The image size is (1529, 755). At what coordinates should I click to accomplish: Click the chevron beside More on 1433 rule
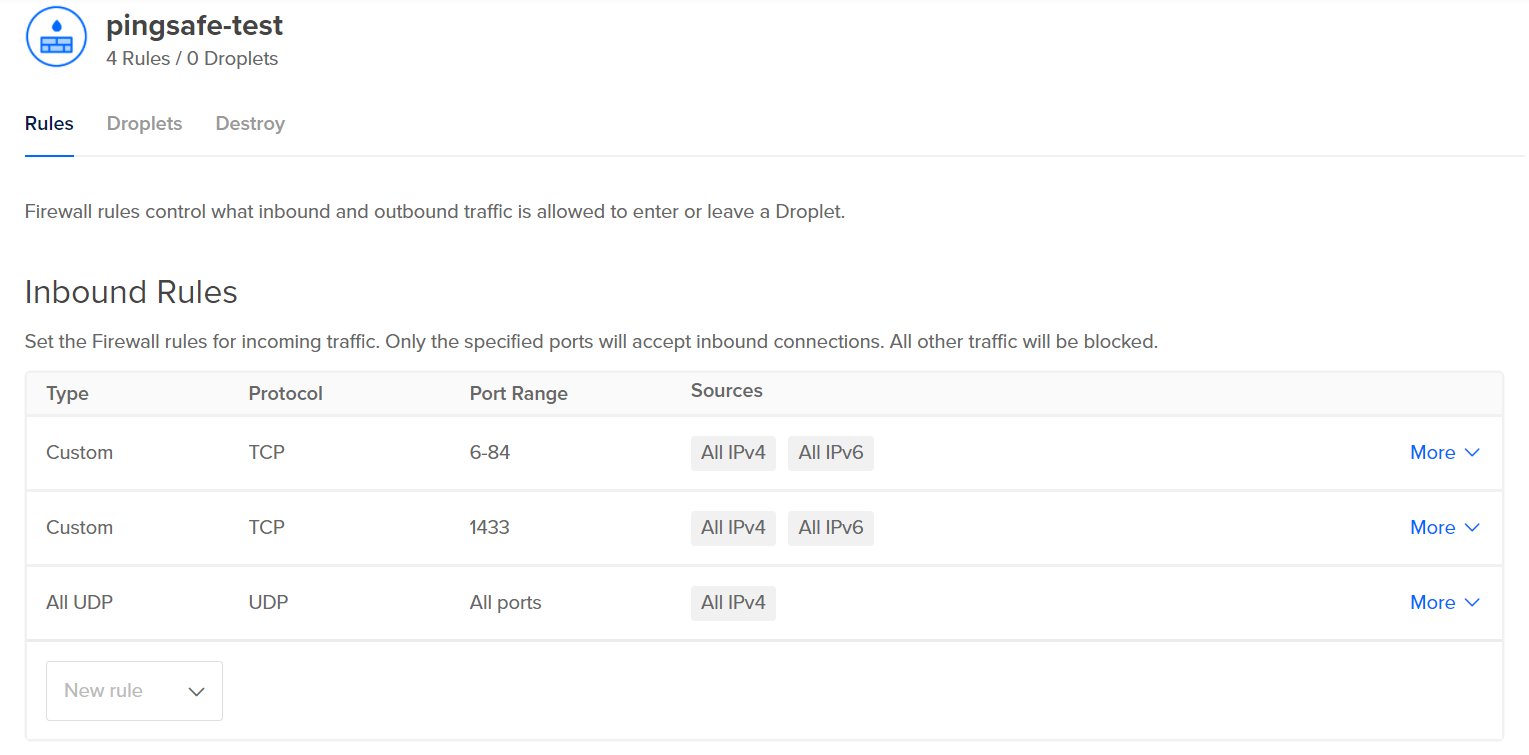click(1472, 528)
